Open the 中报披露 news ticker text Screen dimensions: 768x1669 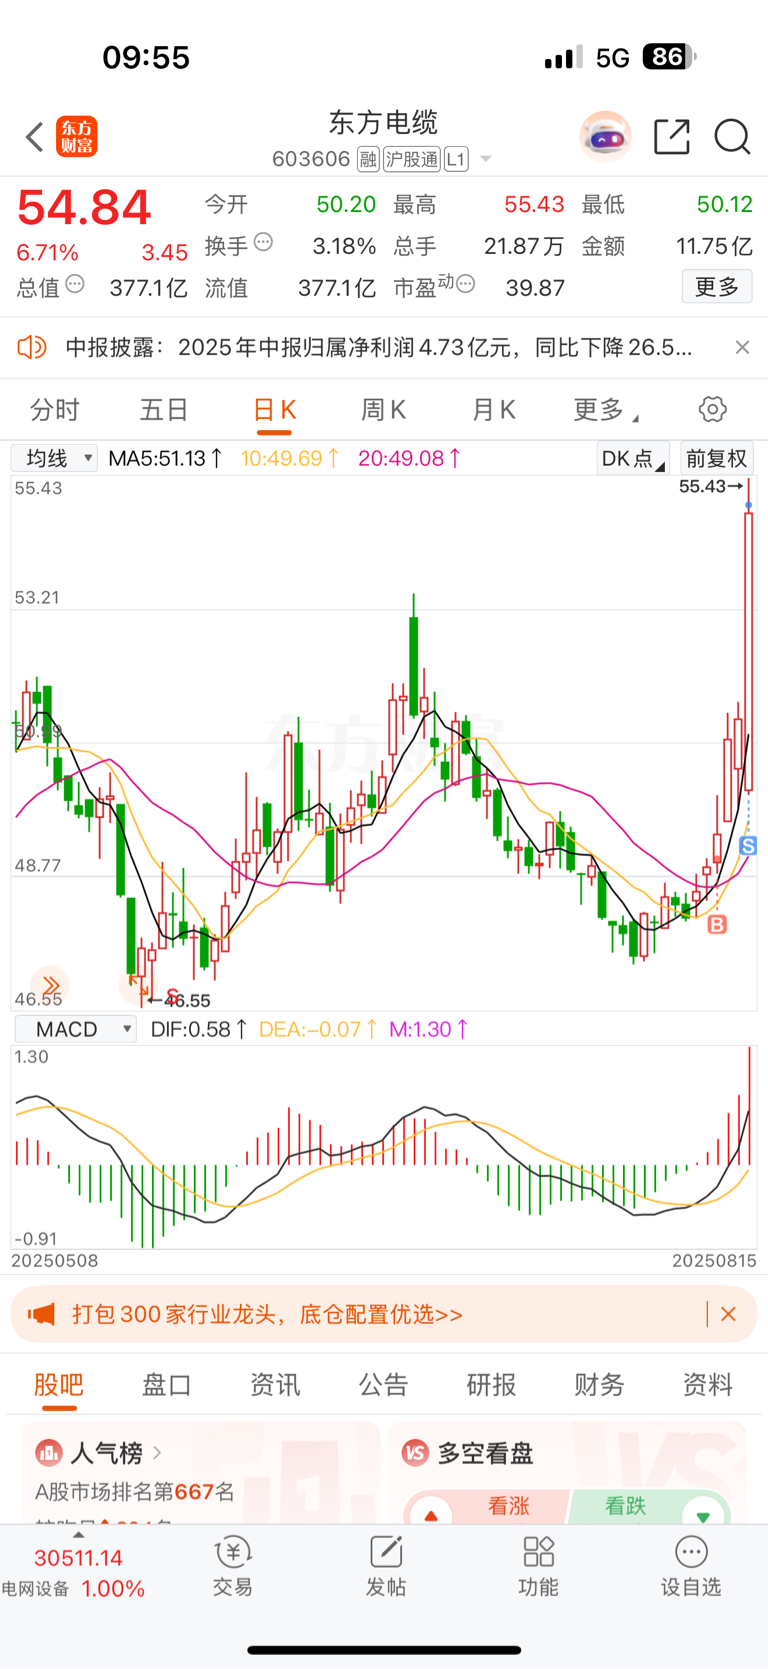tap(379, 347)
